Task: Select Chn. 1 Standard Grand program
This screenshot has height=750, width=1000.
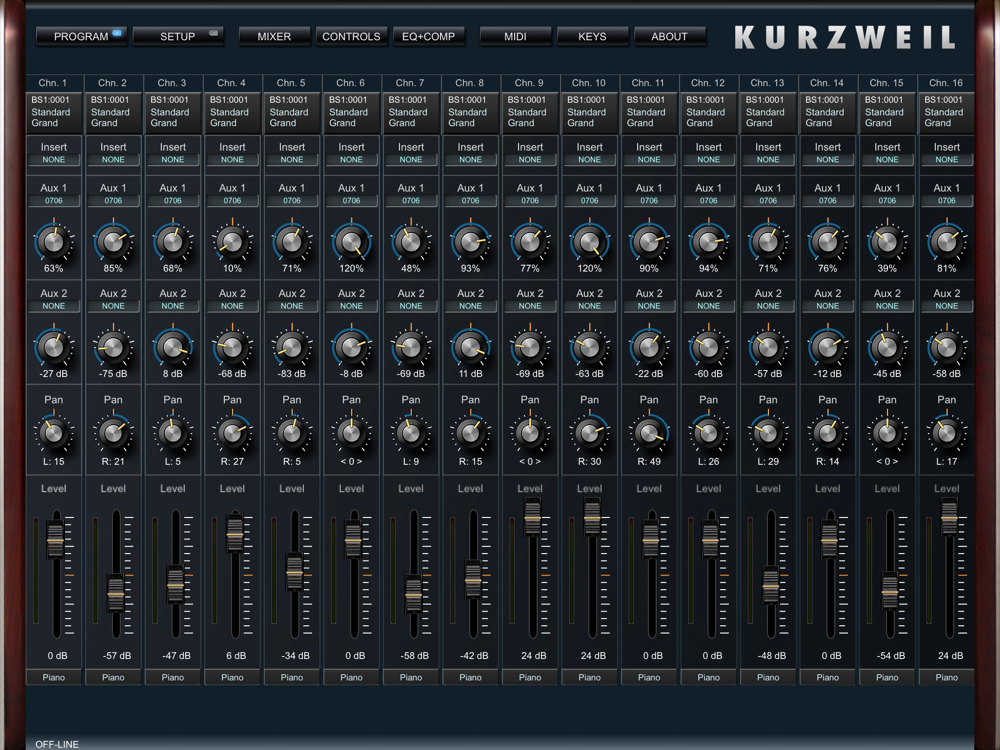Action: [x=54, y=112]
